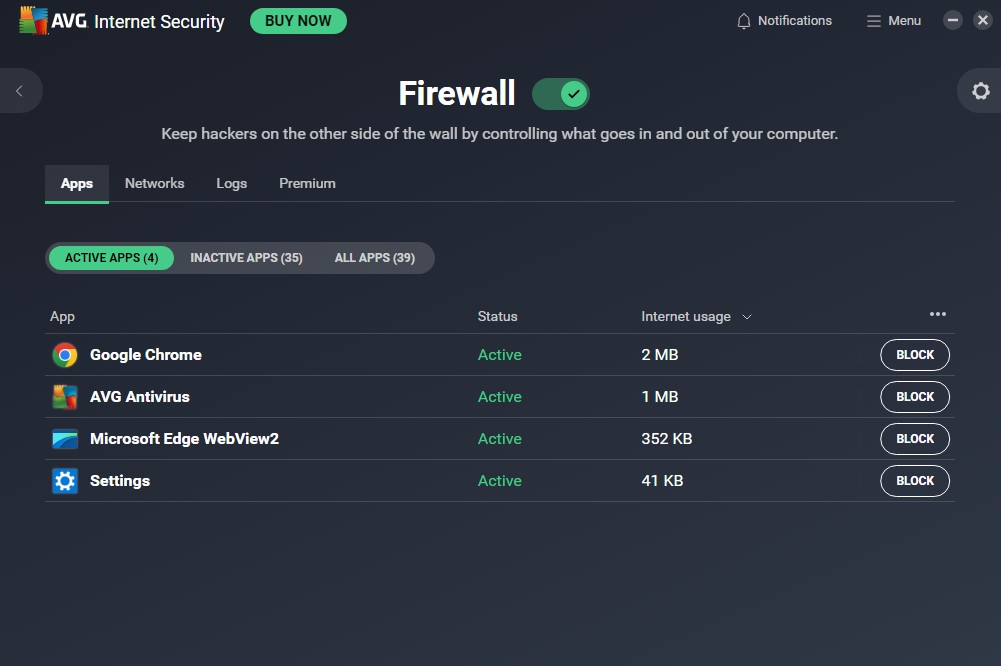Click the Internet usage column header
The image size is (1001, 666).
686,317
